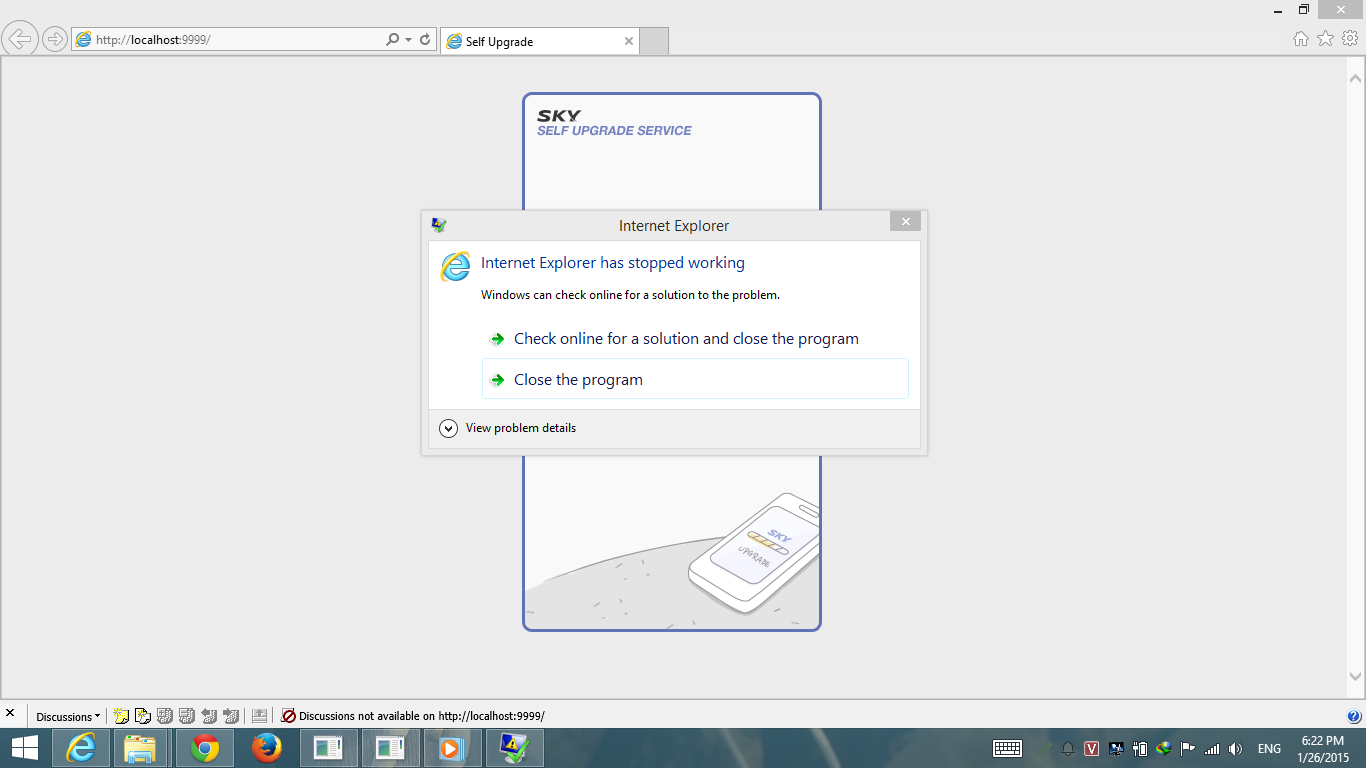Open File Explorer from the taskbar
Viewport: 1366px width, 768px height.
(140, 748)
